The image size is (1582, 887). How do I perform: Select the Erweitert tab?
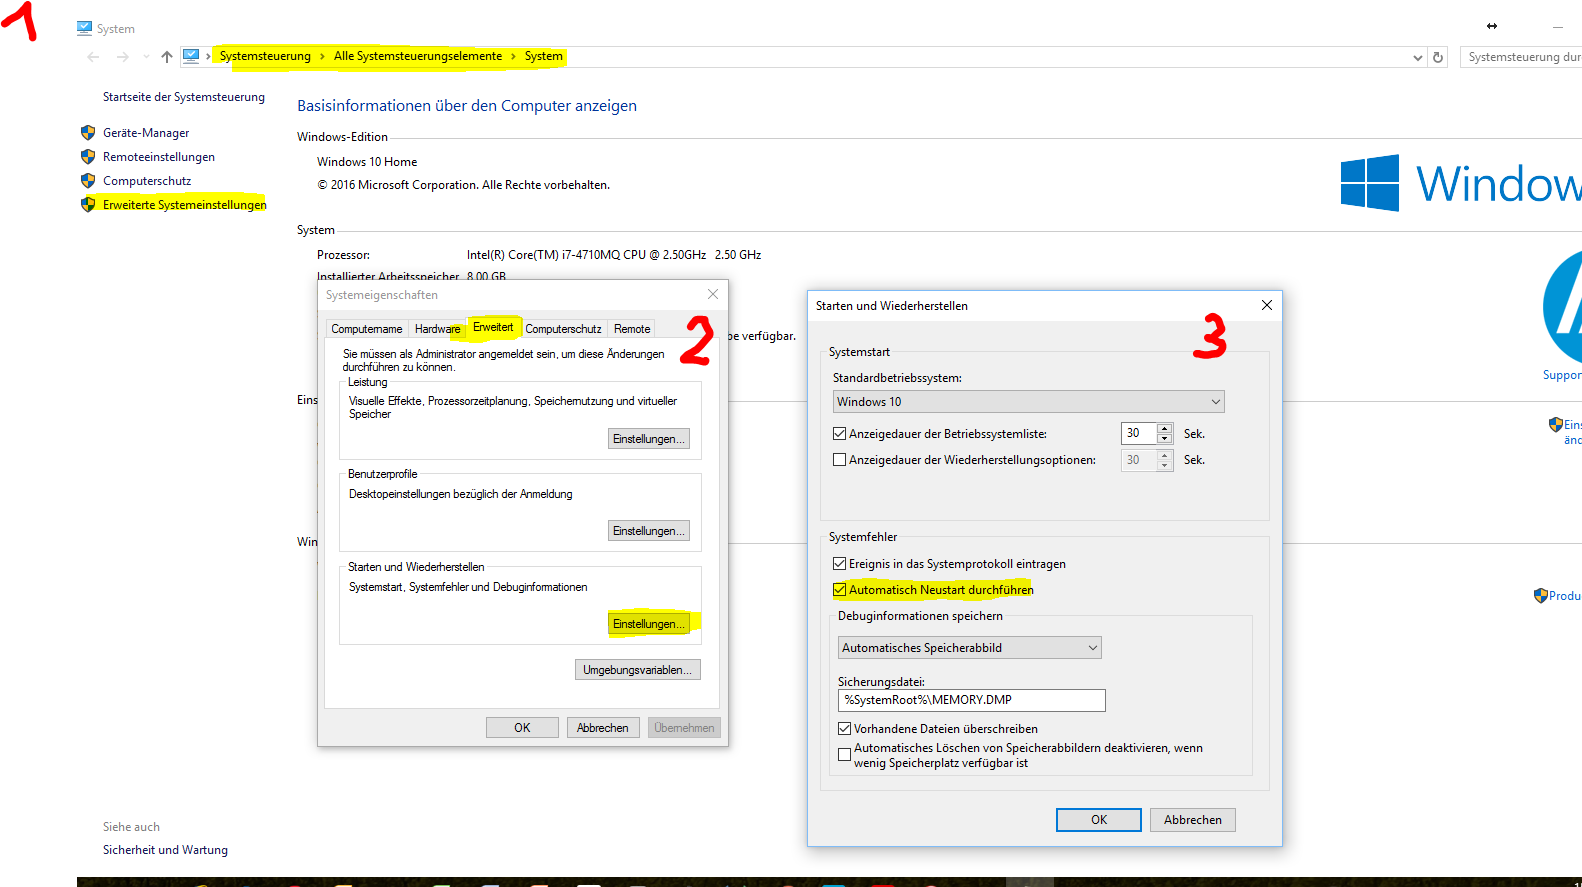pyautogui.click(x=493, y=327)
